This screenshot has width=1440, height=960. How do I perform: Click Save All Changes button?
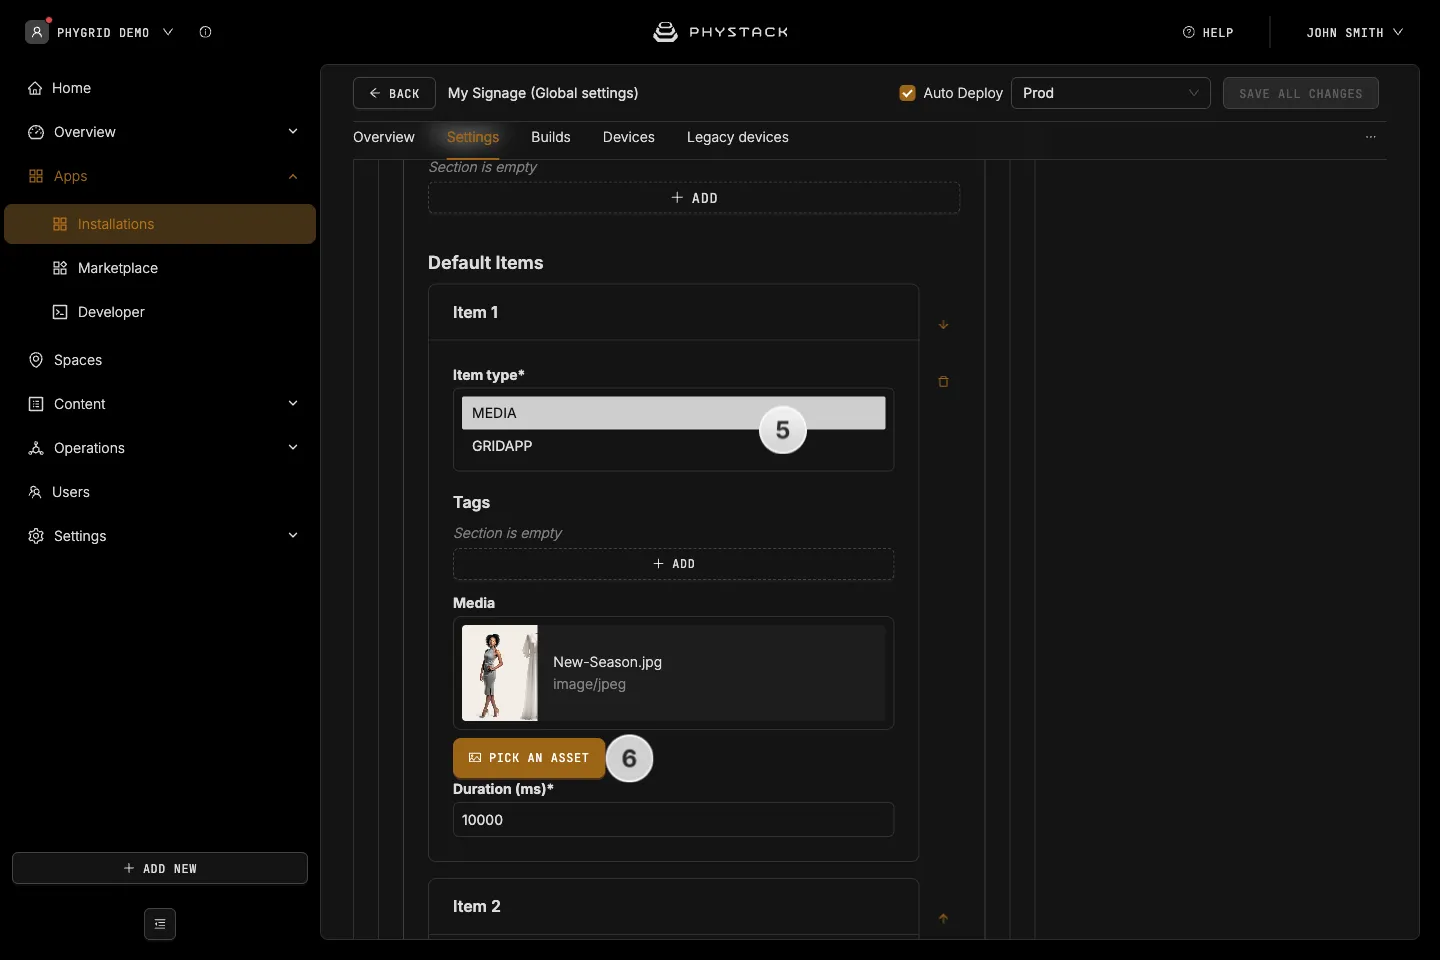[x=1301, y=93]
